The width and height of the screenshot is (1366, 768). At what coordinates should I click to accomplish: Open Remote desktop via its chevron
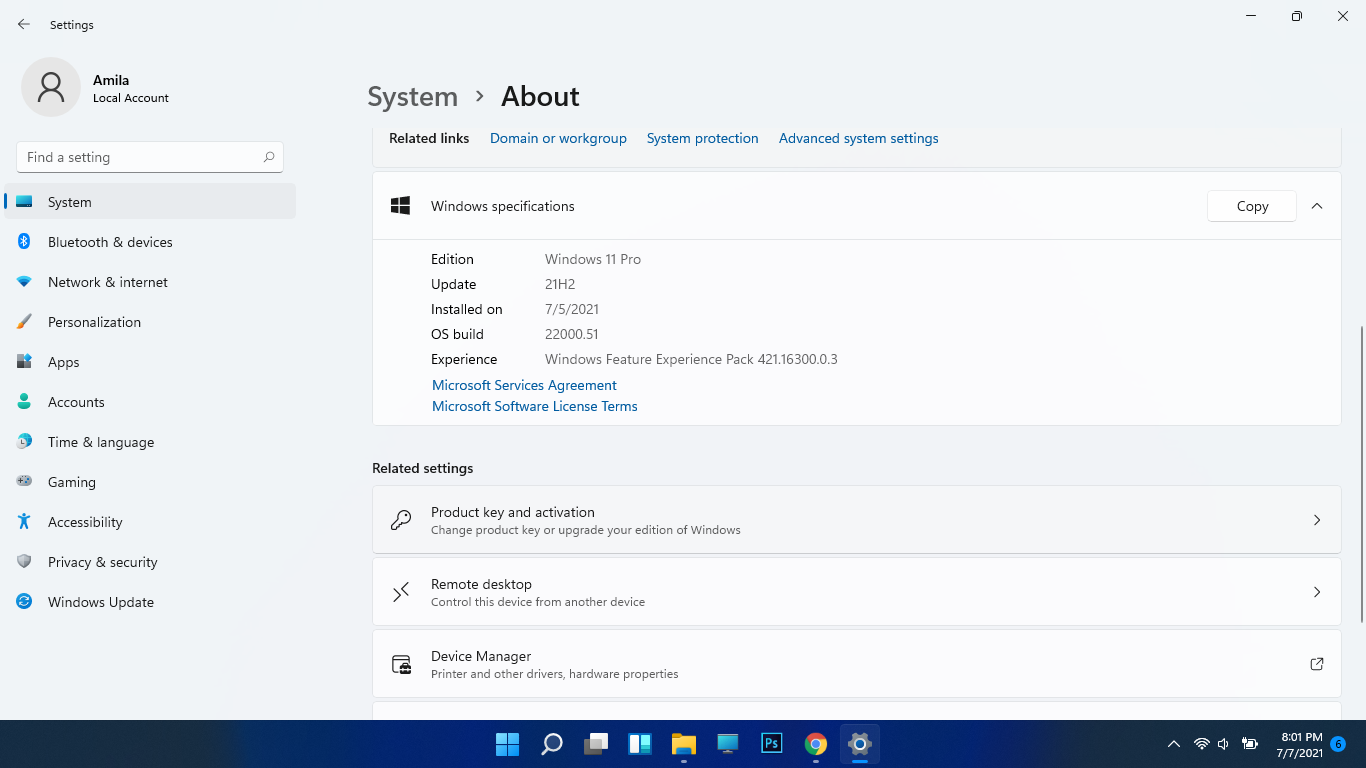click(1317, 592)
